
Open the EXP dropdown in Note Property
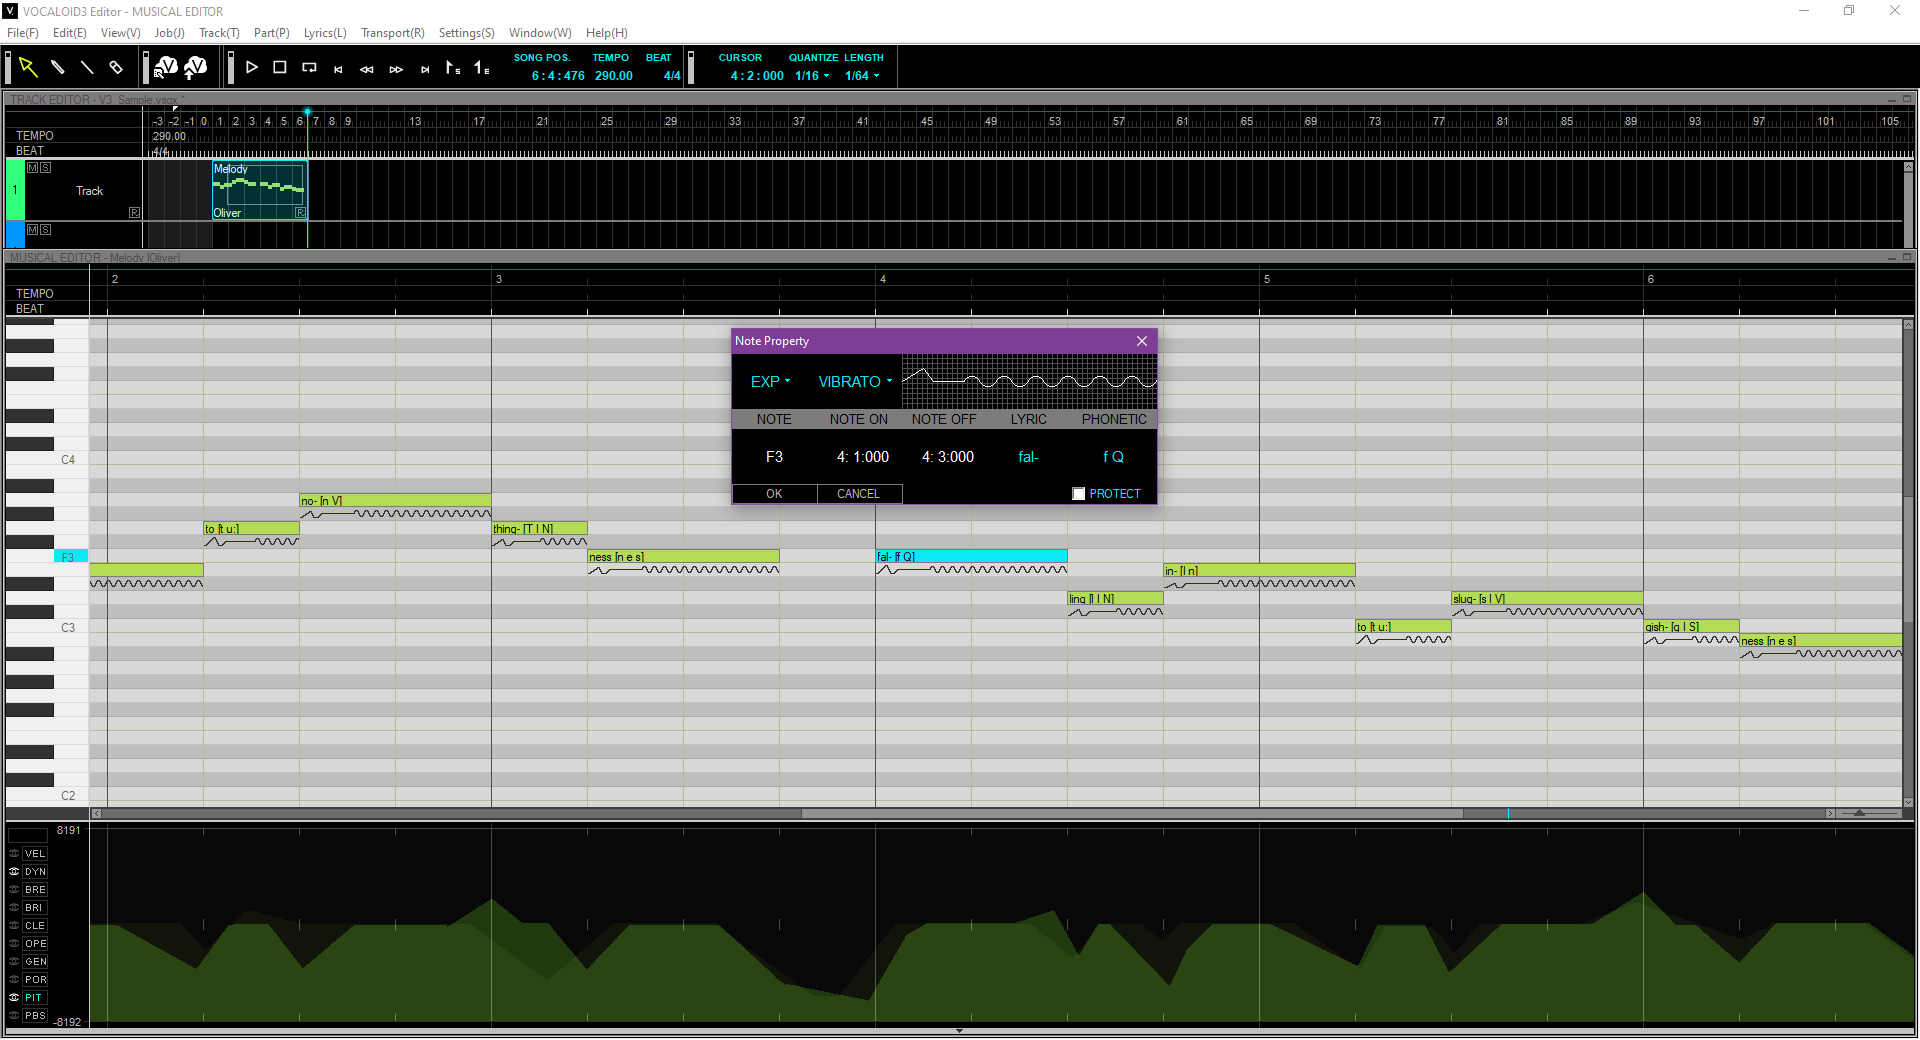coord(768,381)
